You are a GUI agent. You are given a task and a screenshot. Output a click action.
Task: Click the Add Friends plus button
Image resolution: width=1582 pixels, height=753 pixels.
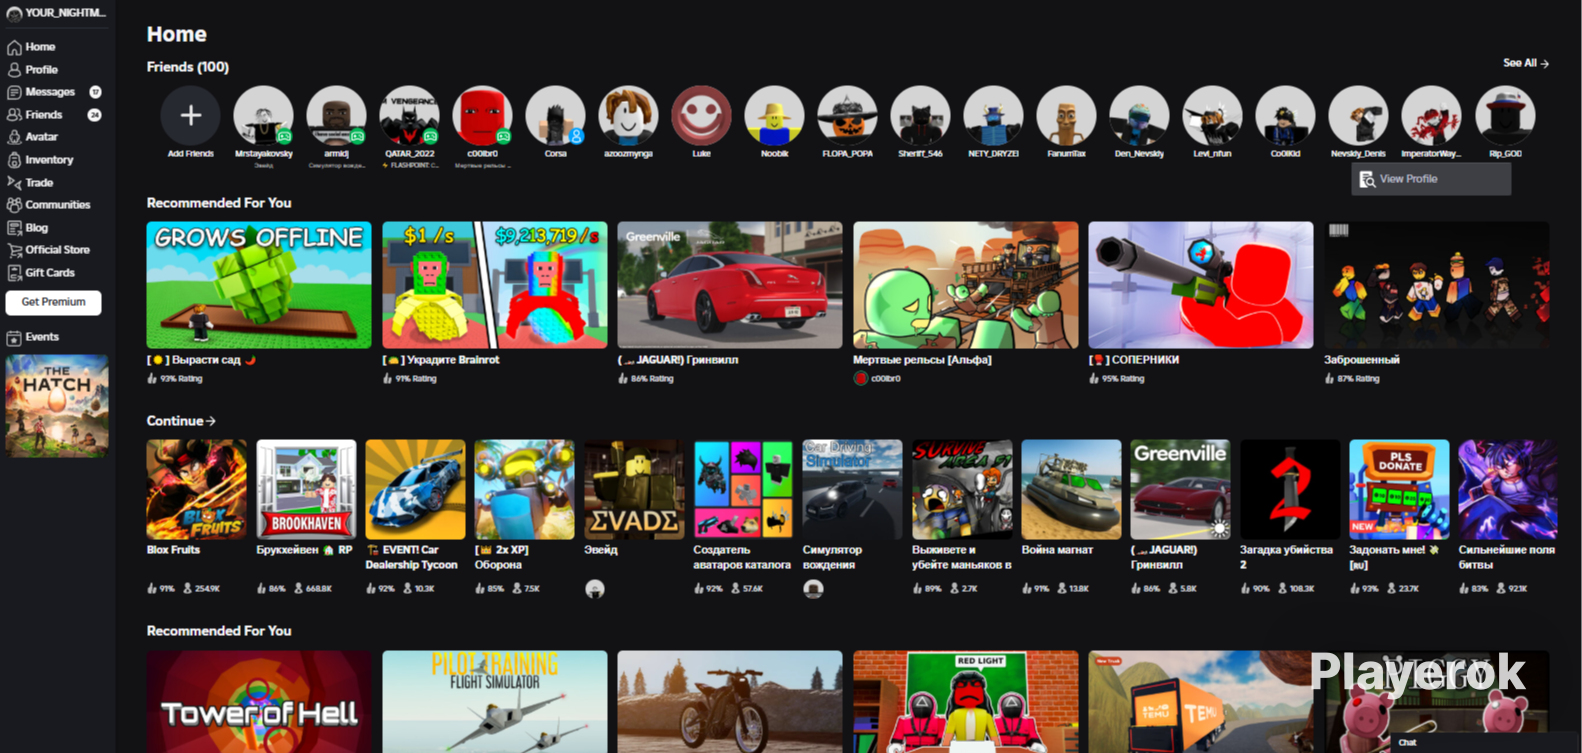[190, 116]
